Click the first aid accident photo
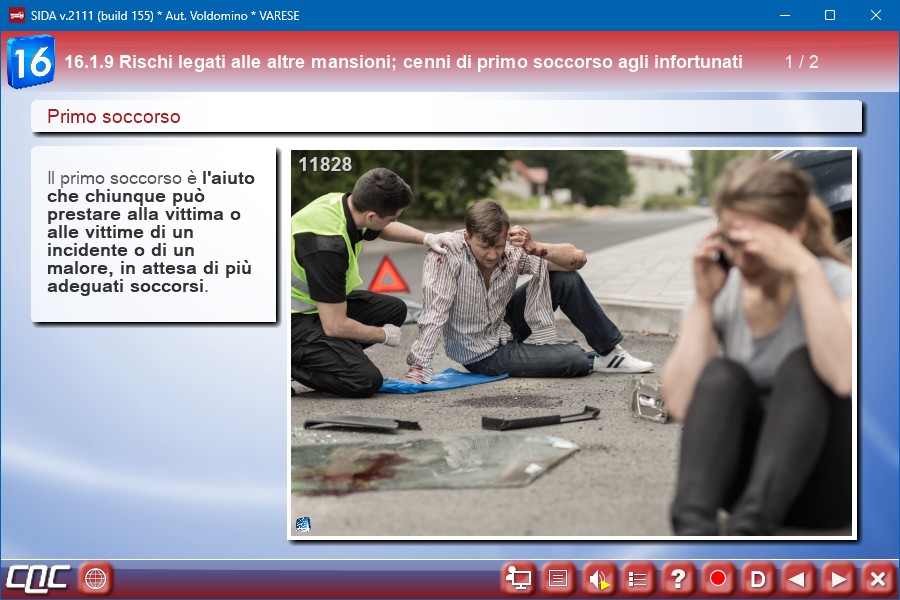The width and height of the screenshot is (900, 600). tap(571, 343)
